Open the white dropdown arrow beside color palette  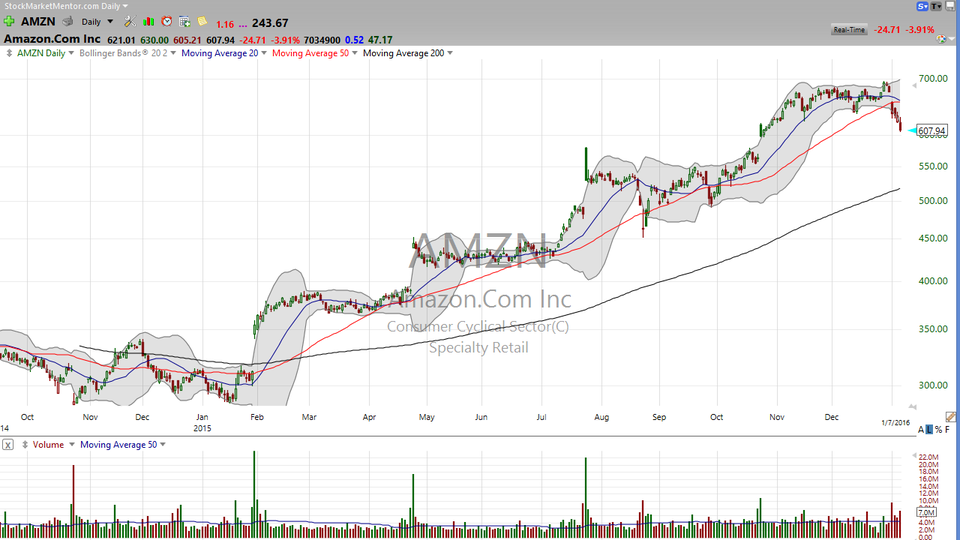951,40
